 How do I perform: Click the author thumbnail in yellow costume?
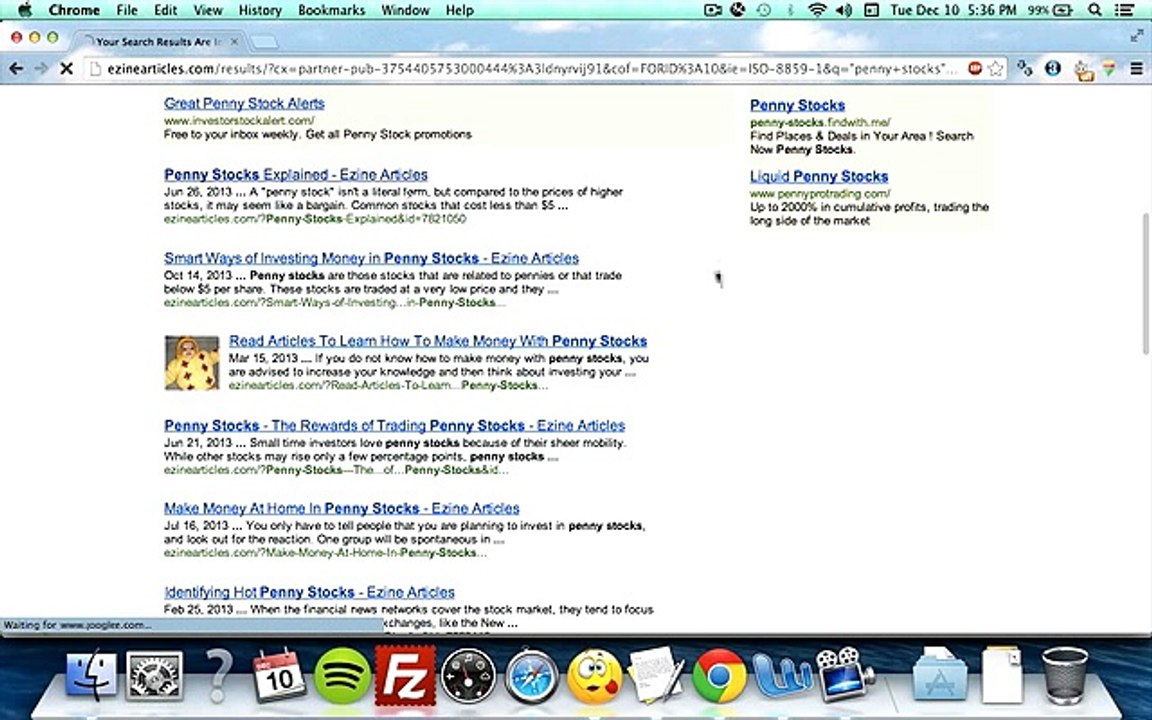tap(192, 362)
